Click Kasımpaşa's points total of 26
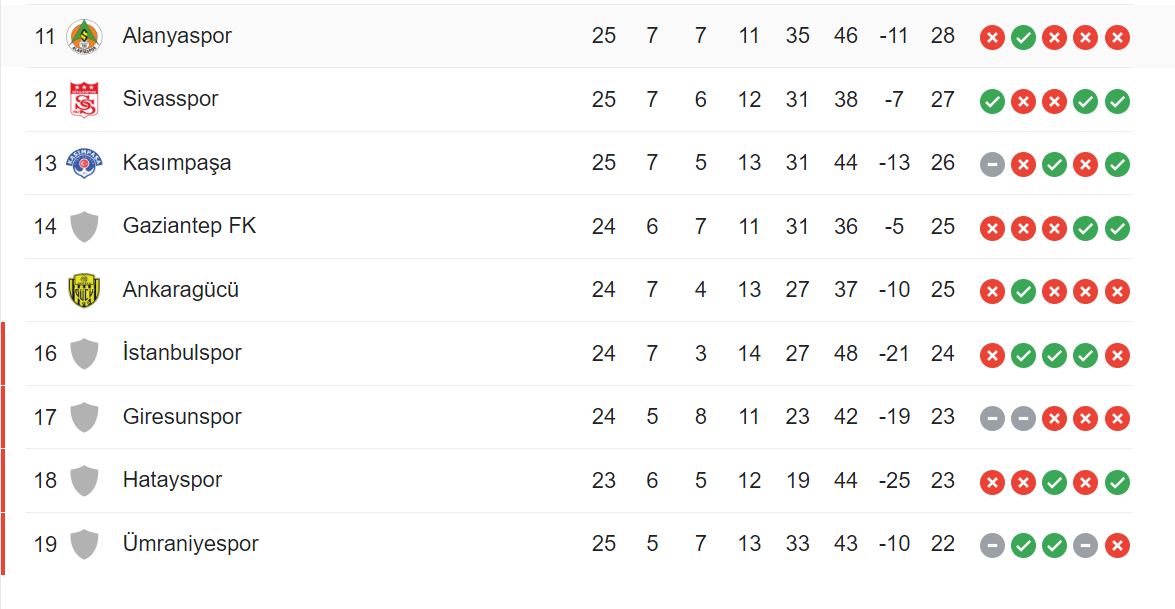Screen dimensions: 1175x609 (x=943, y=163)
